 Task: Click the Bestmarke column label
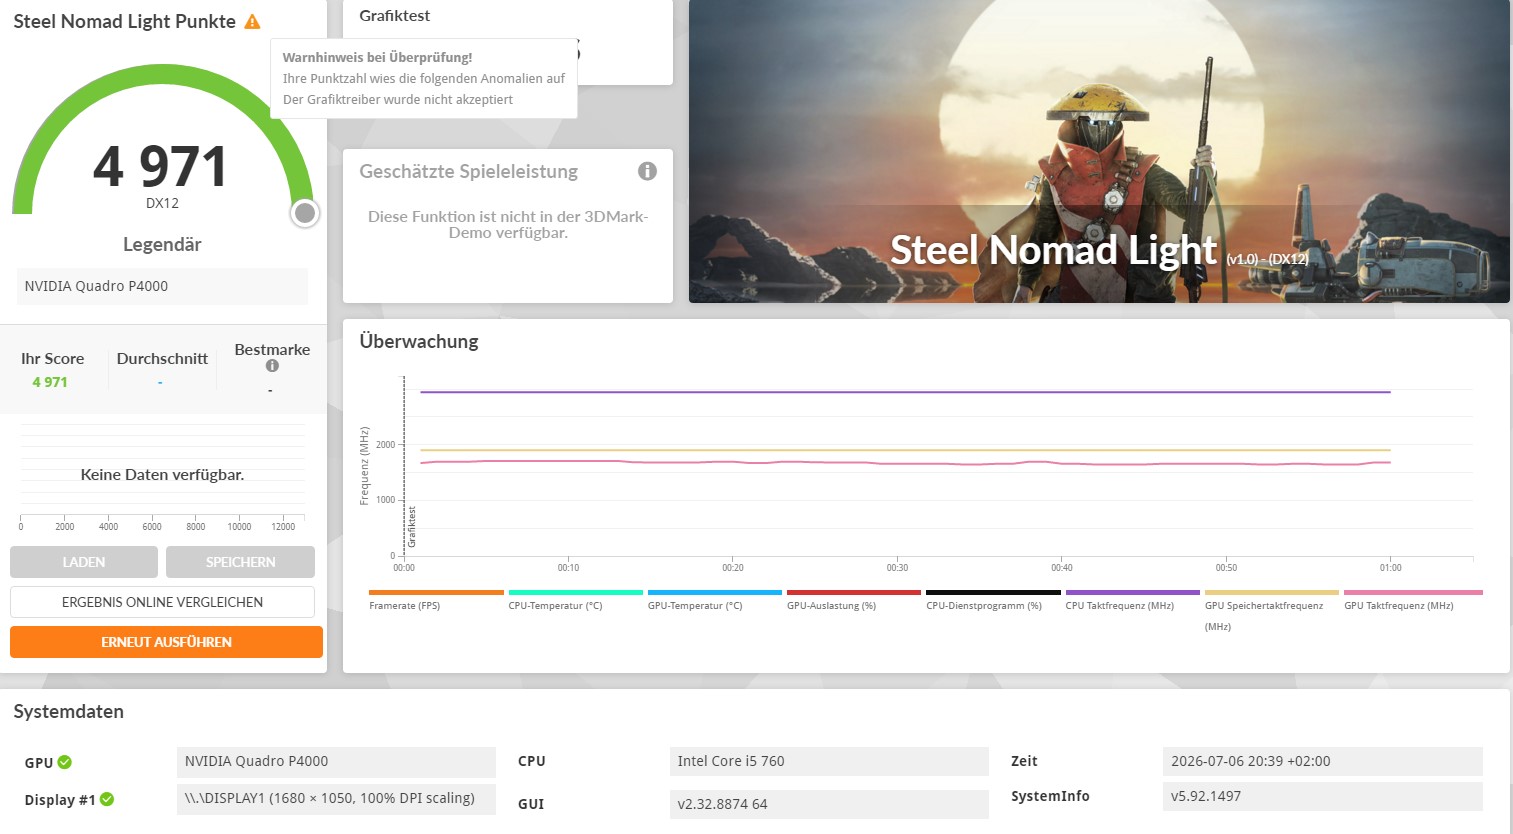(272, 350)
